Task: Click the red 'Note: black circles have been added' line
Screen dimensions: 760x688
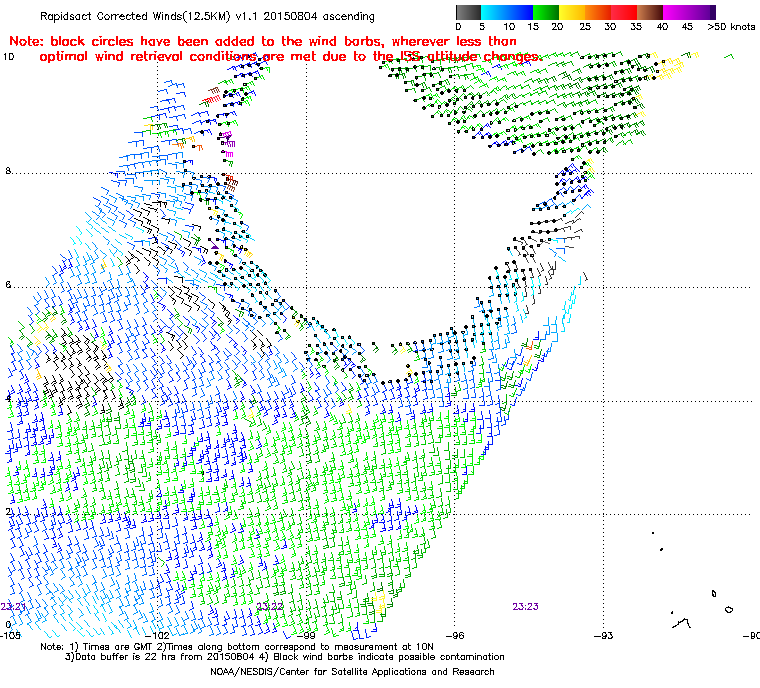Action: [263, 41]
